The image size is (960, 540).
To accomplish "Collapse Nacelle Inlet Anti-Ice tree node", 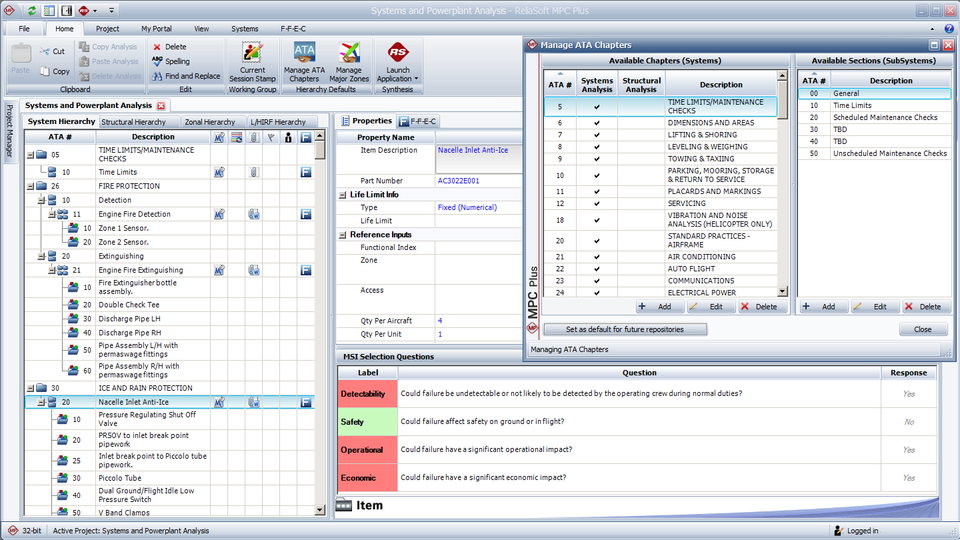I will coord(41,402).
